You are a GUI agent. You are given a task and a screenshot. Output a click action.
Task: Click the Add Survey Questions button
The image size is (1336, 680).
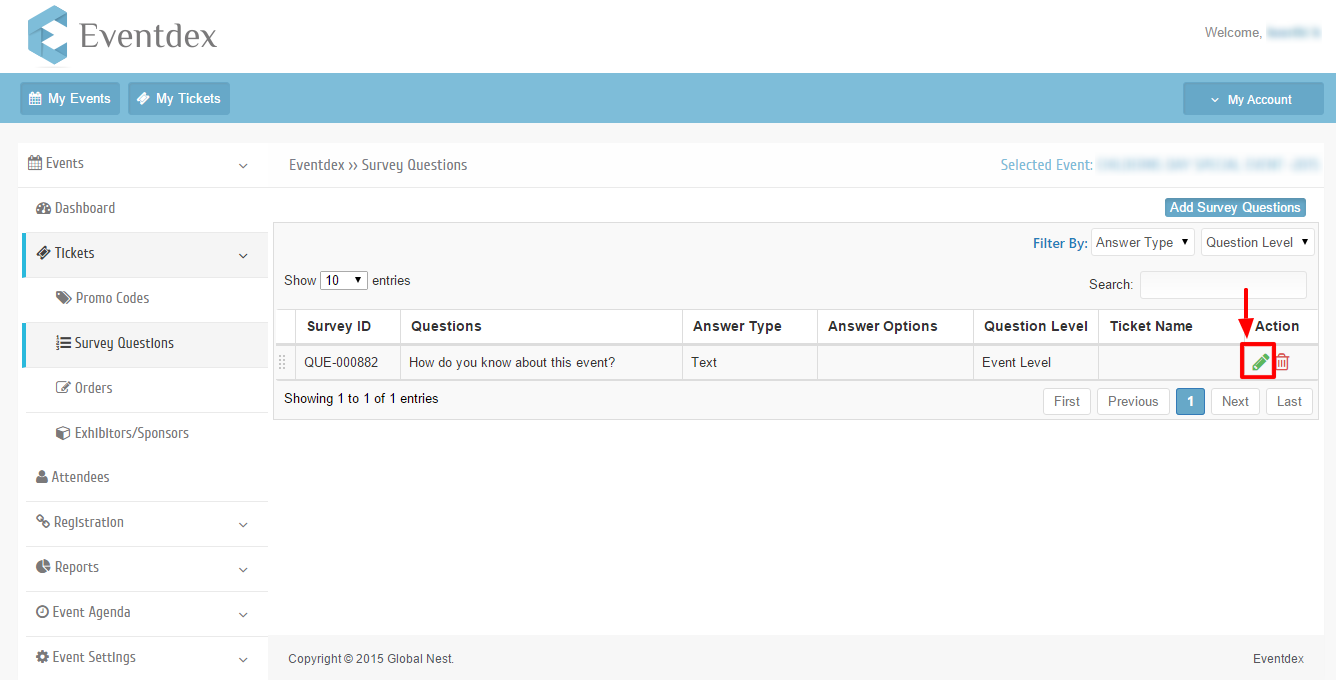(x=1235, y=207)
